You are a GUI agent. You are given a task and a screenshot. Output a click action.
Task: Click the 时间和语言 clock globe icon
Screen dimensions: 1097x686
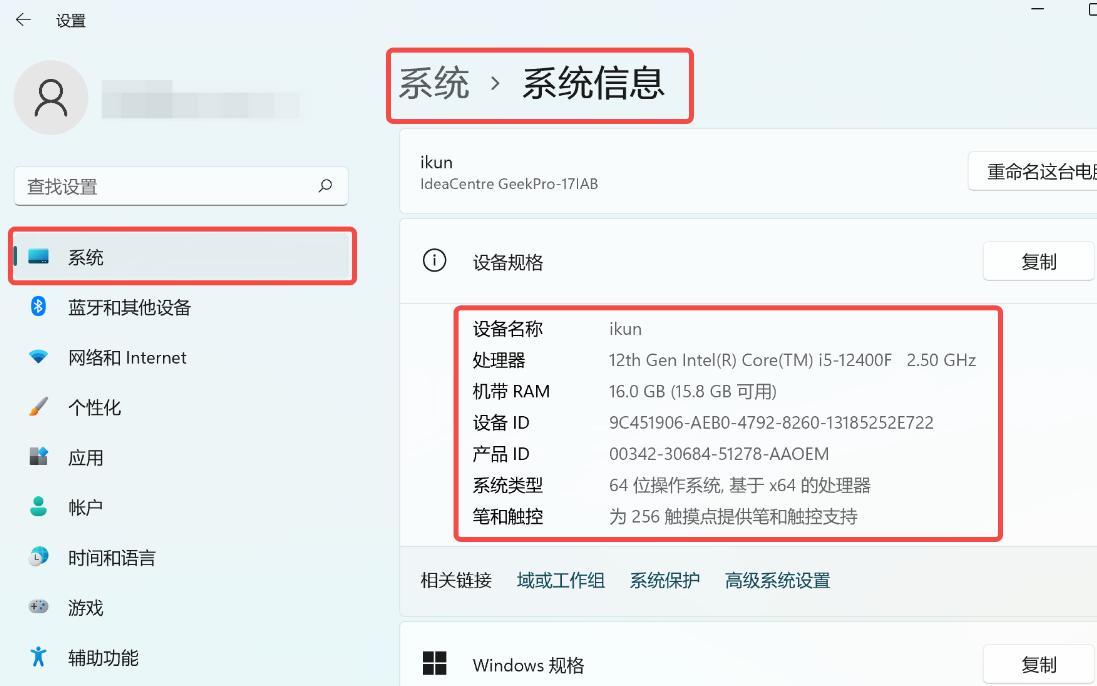[x=38, y=557]
